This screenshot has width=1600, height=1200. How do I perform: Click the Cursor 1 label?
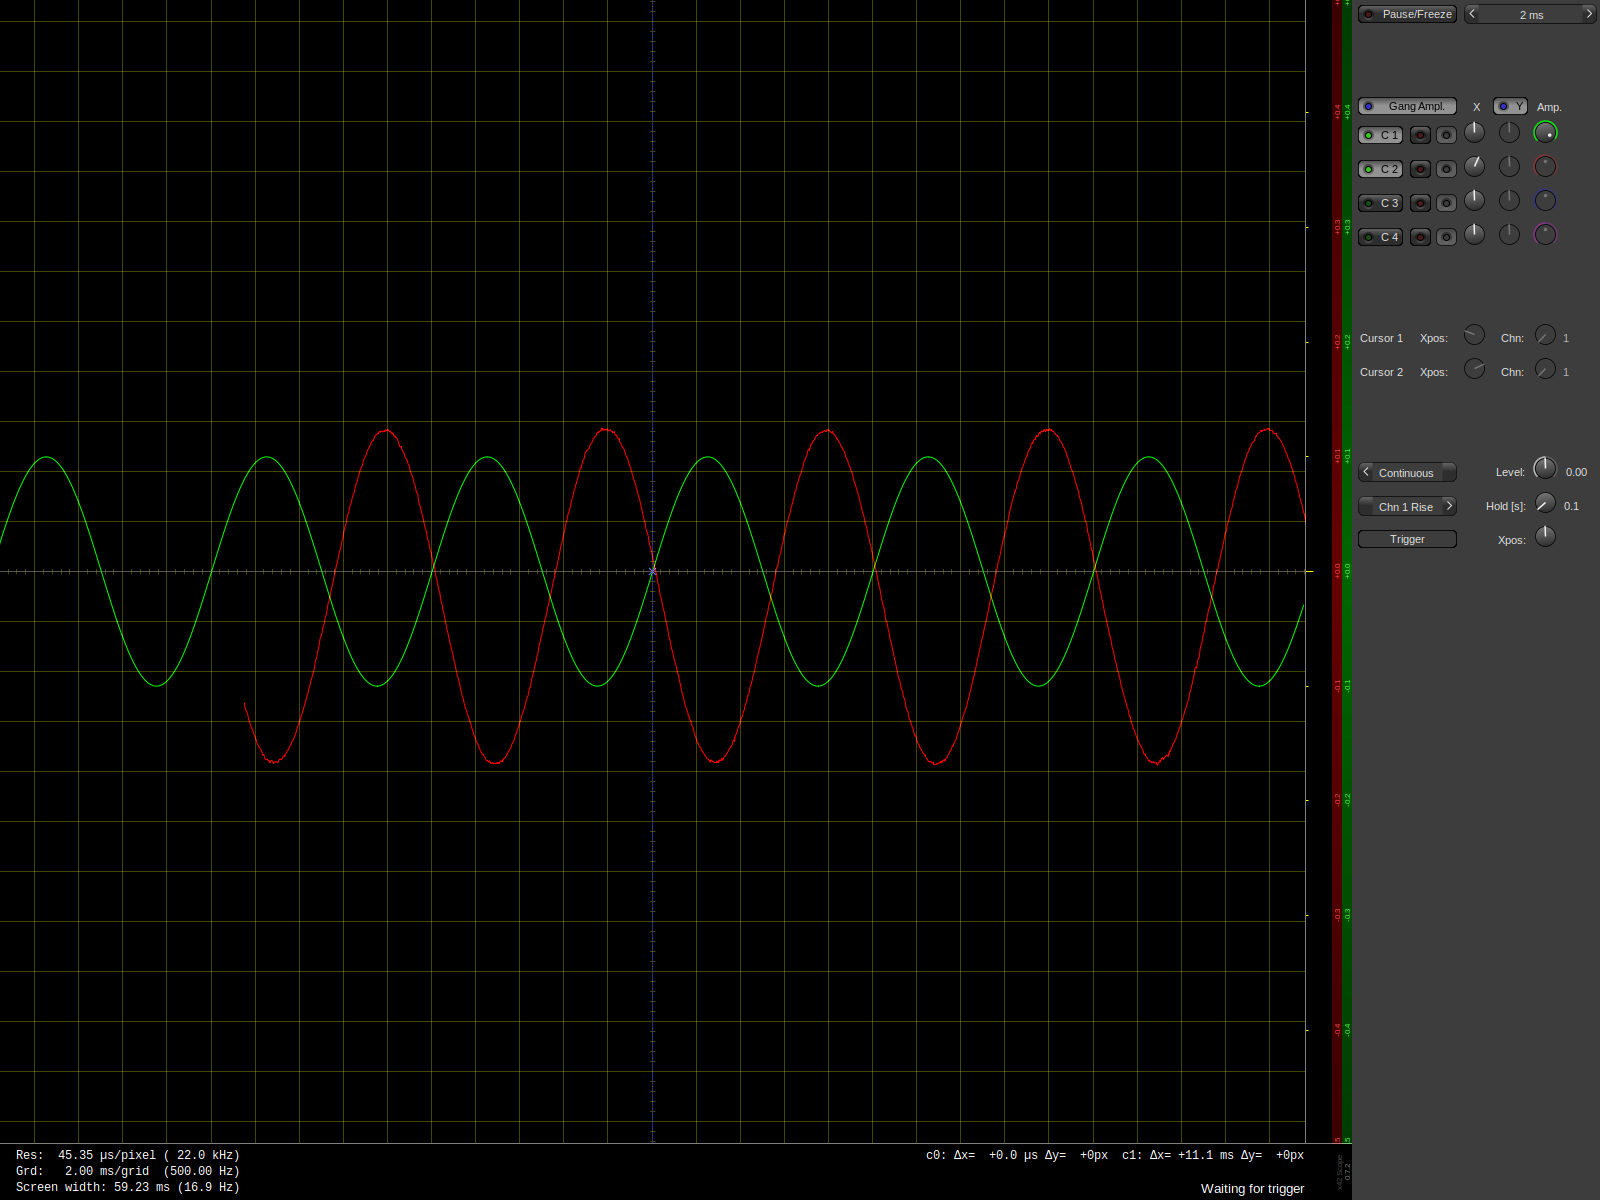coord(1381,338)
